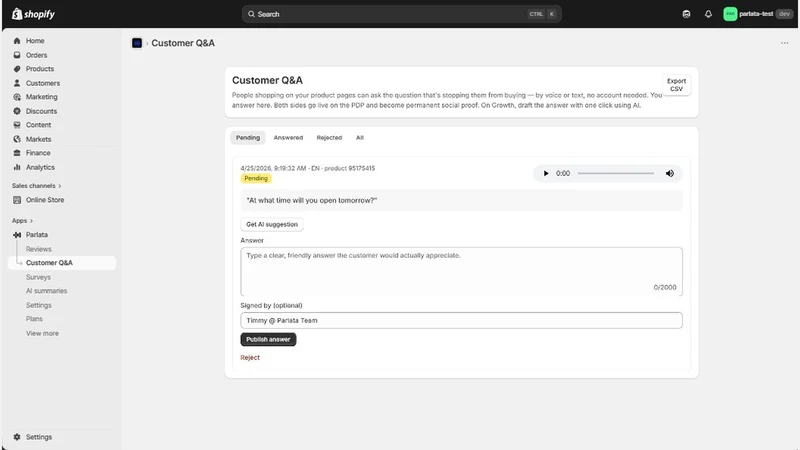The height and width of the screenshot is (450, 800).
Task: Click the Reject link
Action: [x=250, y=358]
